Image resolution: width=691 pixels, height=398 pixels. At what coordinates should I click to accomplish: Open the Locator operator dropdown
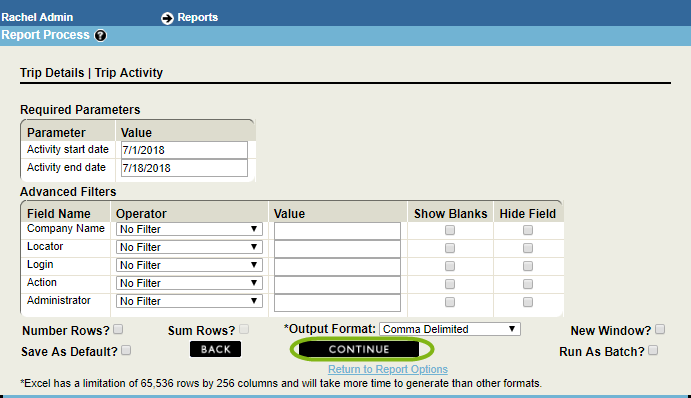coord(189,247)
